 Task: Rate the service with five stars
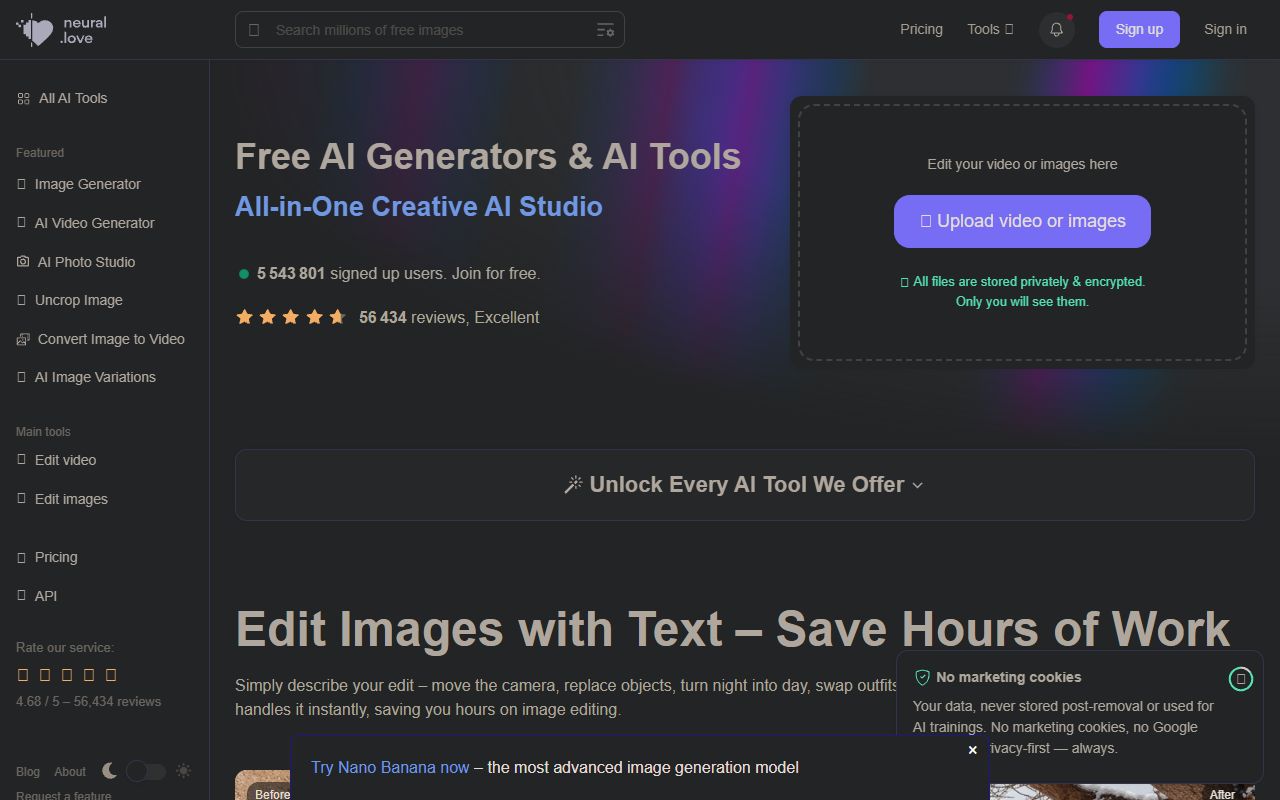111,674
